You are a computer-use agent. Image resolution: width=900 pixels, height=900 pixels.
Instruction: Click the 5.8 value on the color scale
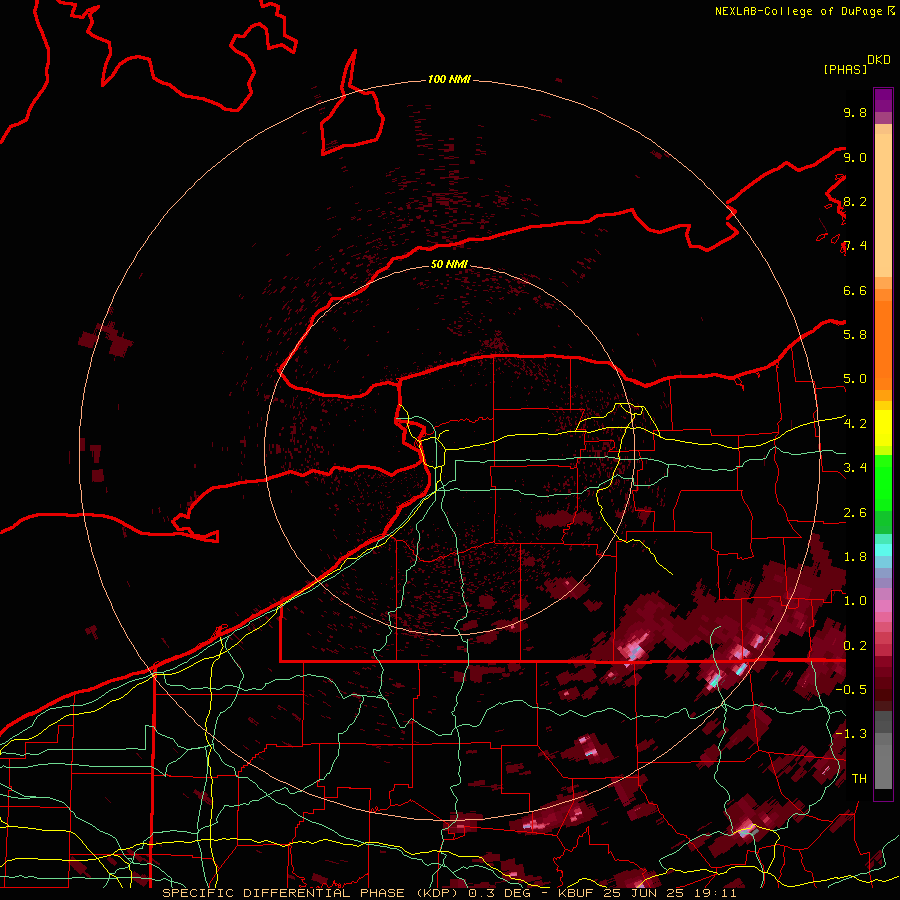click(x=855, y=334)
